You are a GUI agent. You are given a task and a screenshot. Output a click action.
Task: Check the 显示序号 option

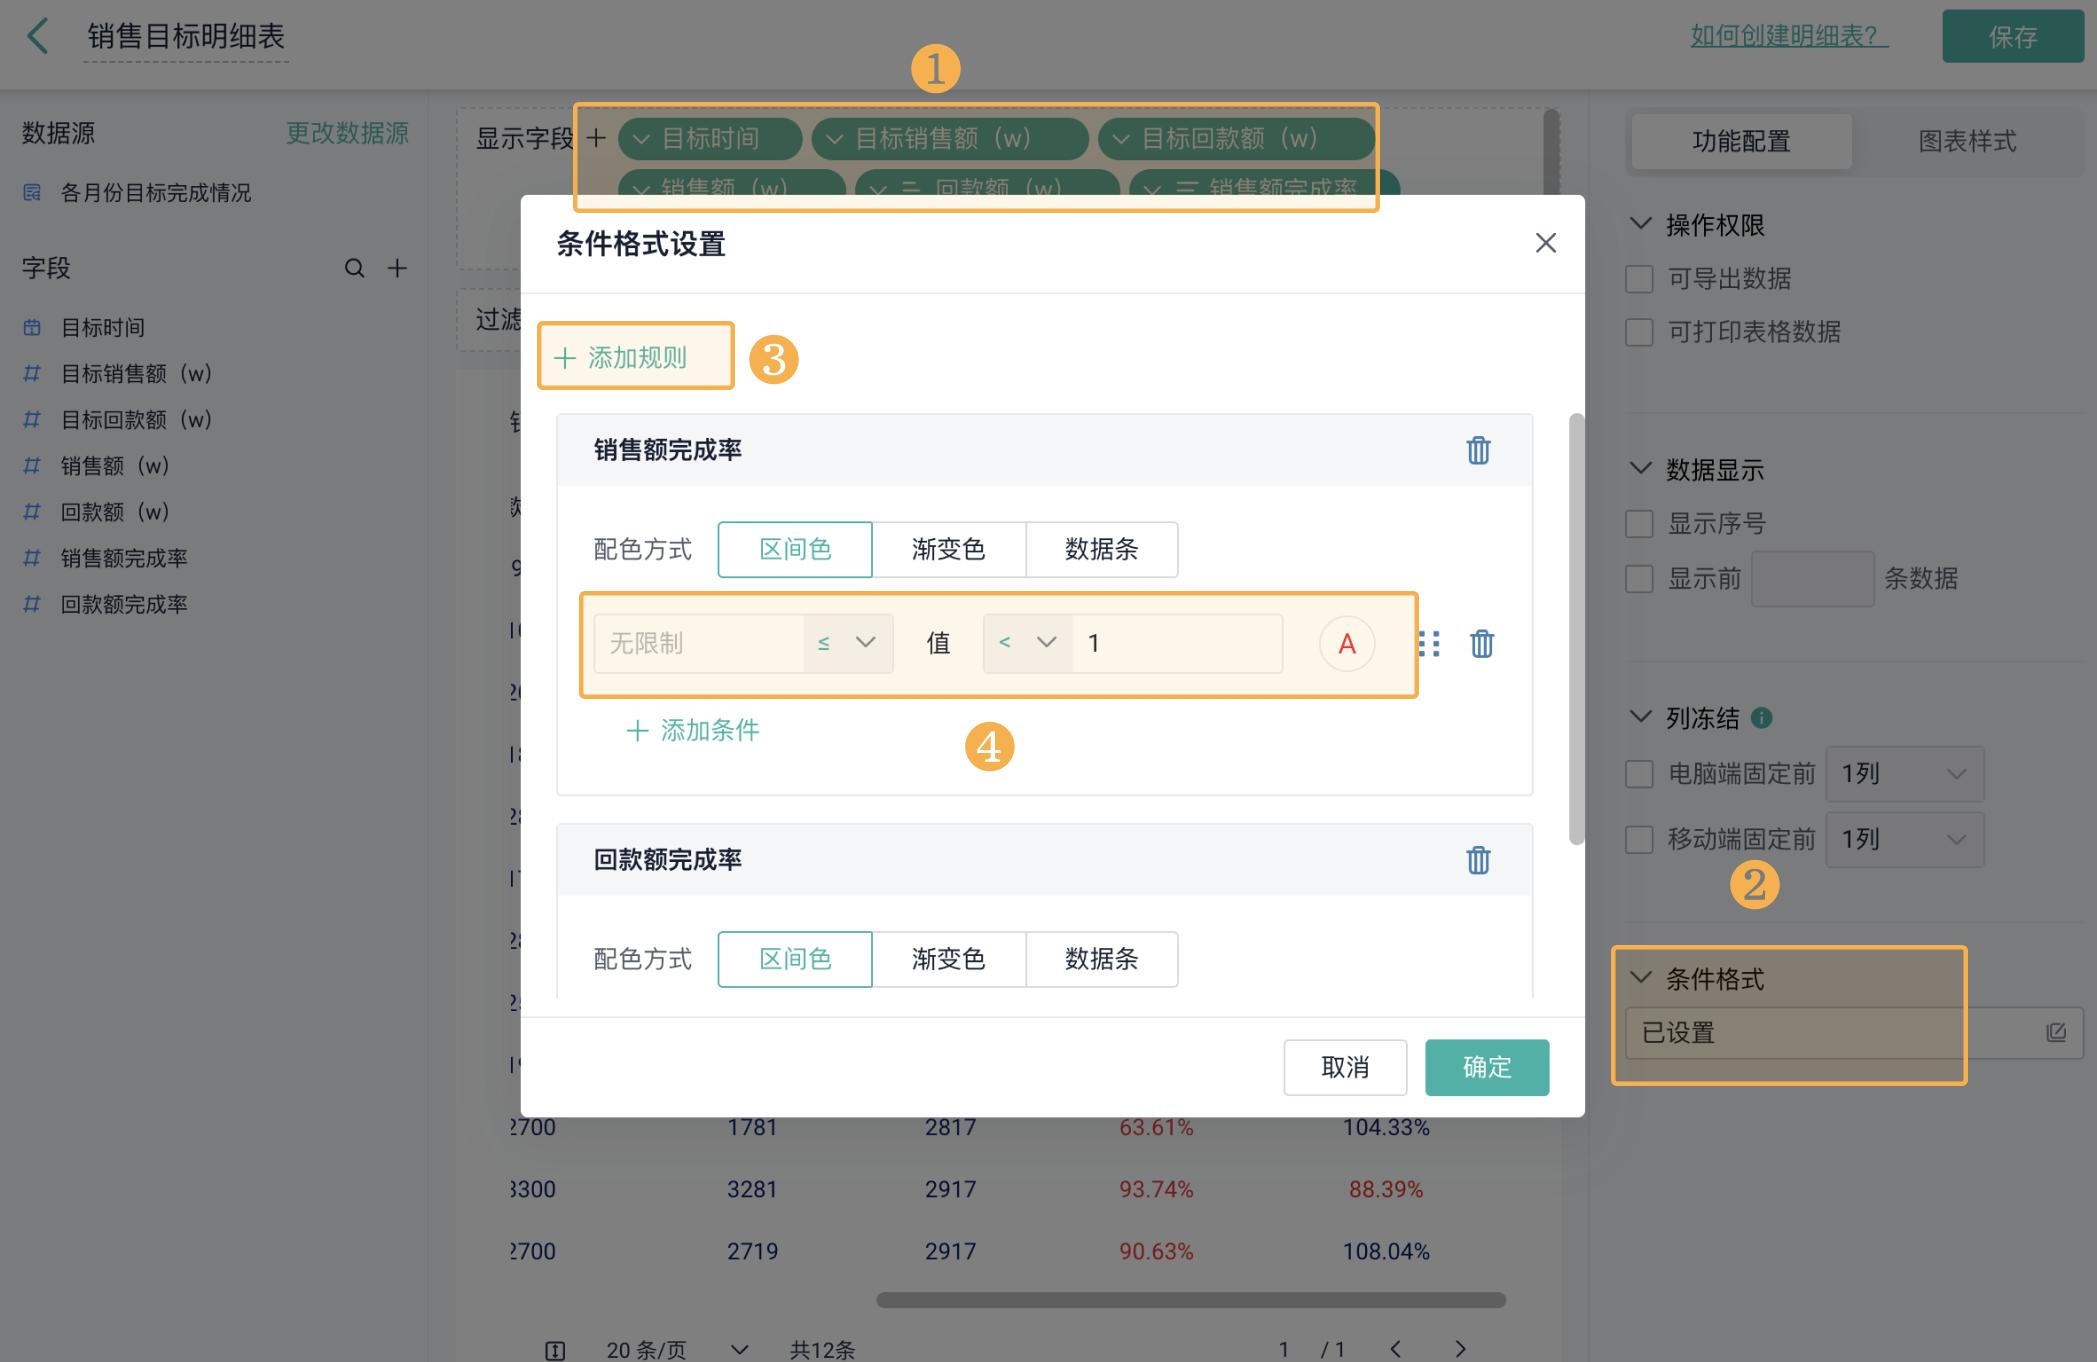coord(1637,523)
